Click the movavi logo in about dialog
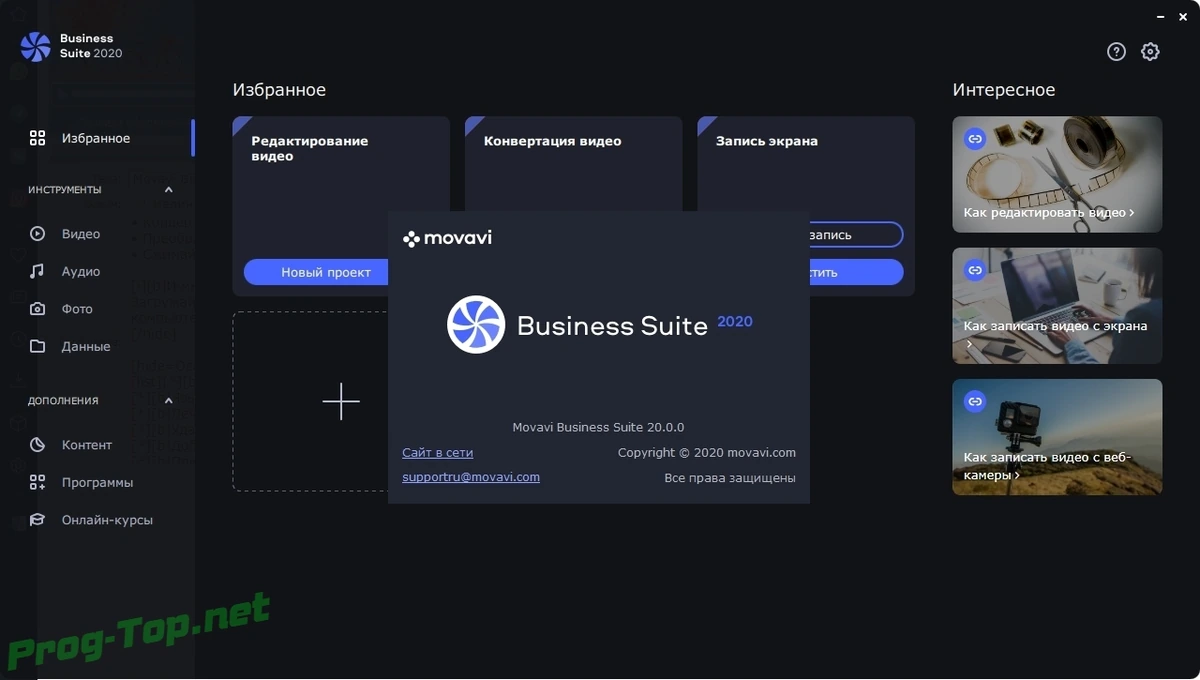 (x=447, y=238)
